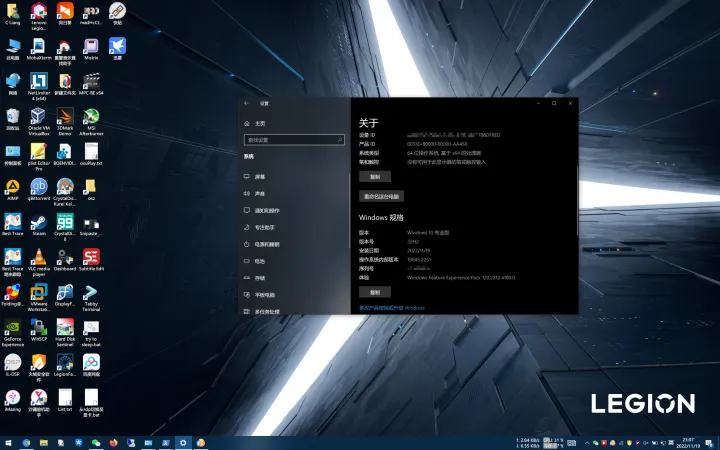Click 复制 (Copy) button below Windows specifications

tap(374, 292)
